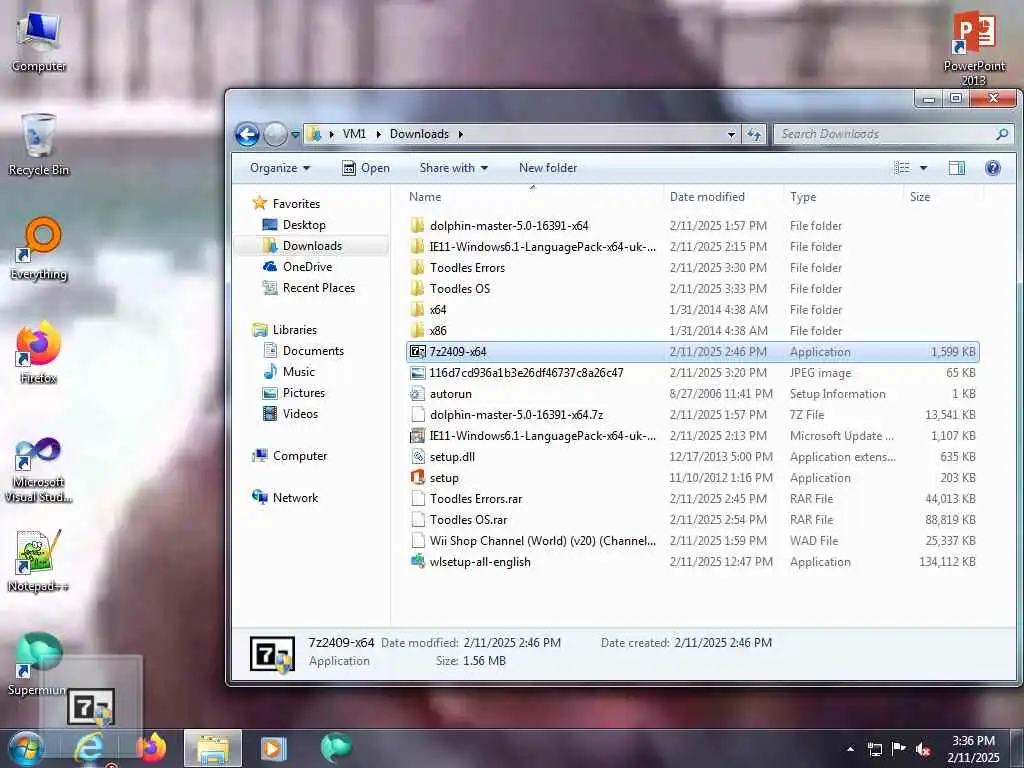This screenshot has height=768, width=1024.
Task: Open the Computer desktop icon
Action: click(x=38, y=41)
